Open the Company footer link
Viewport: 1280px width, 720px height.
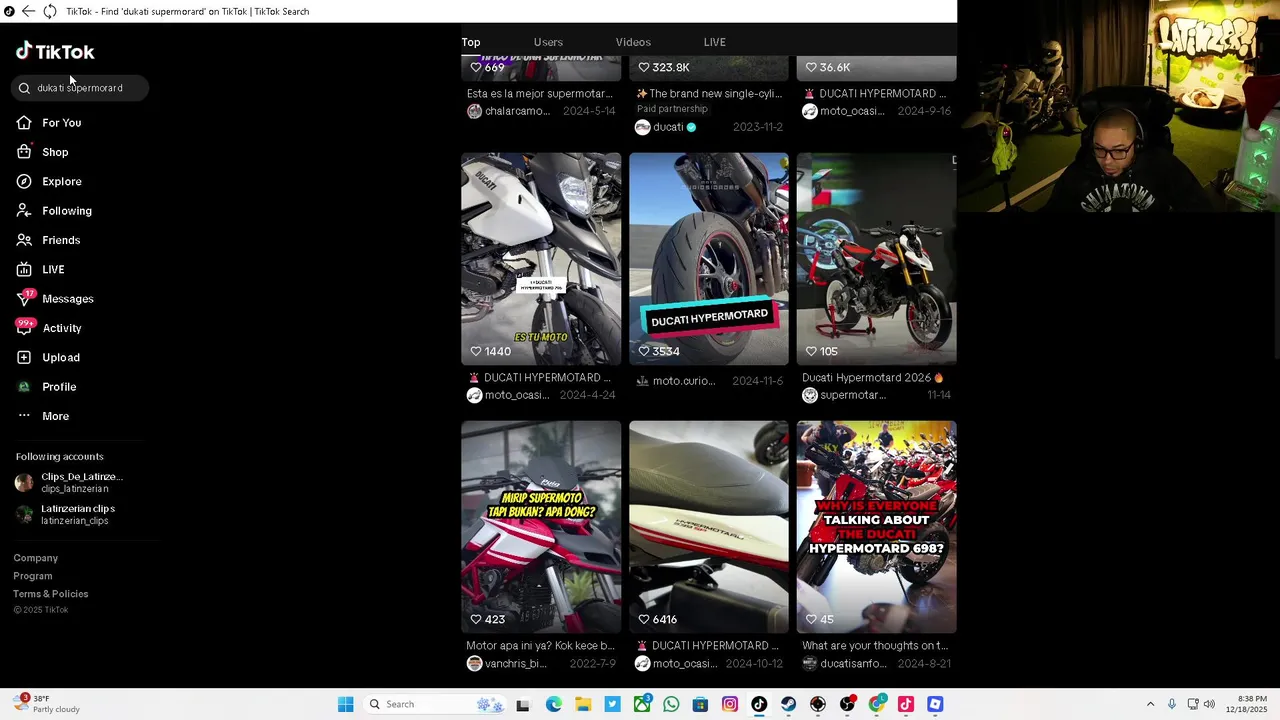36,558
